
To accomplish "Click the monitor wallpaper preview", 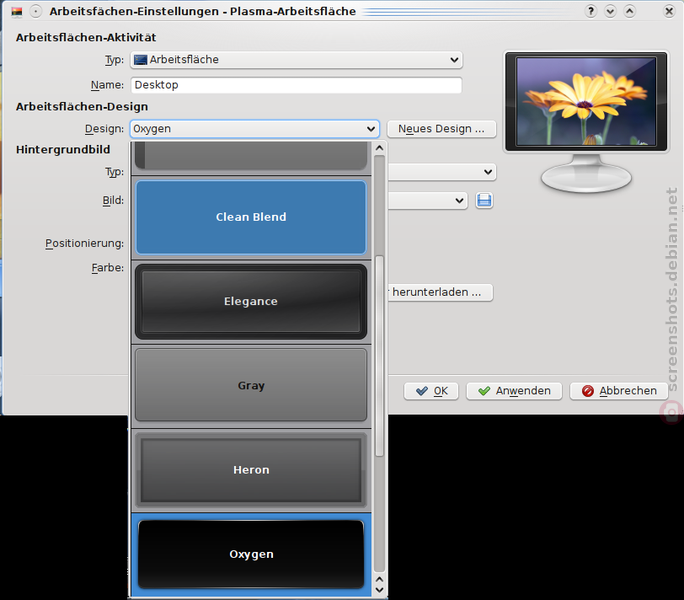I will point(586,102).
